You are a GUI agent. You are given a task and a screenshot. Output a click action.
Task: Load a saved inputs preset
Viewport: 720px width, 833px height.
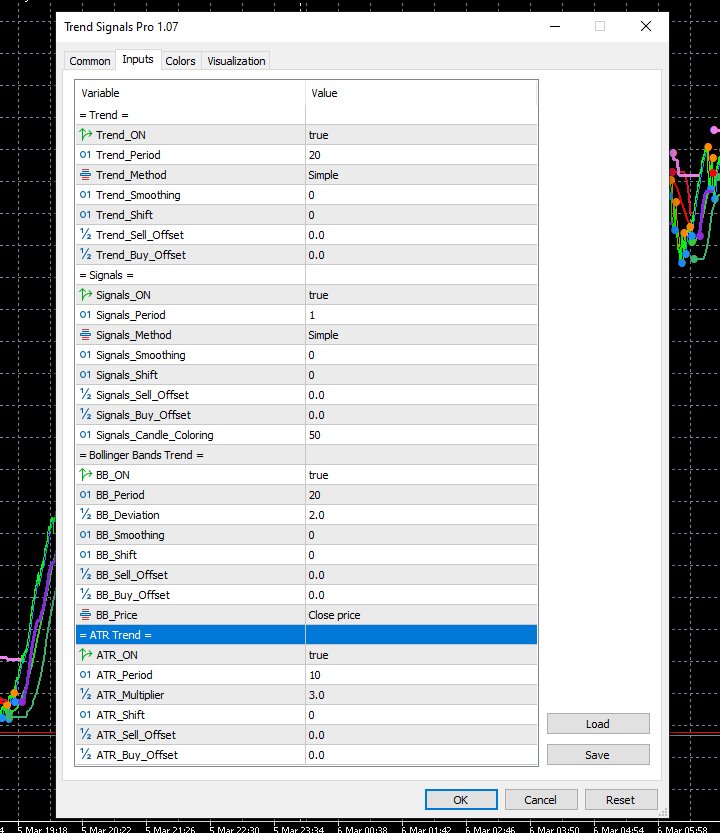[x=598, y=724]
